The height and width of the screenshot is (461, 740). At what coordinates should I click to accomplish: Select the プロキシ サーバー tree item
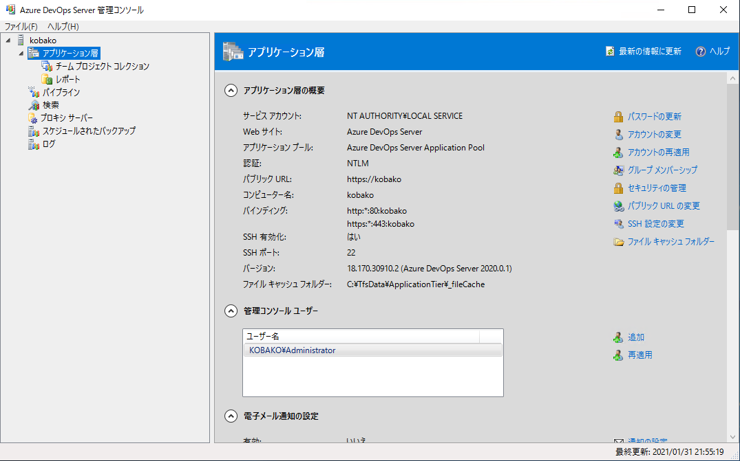point(67,118)
